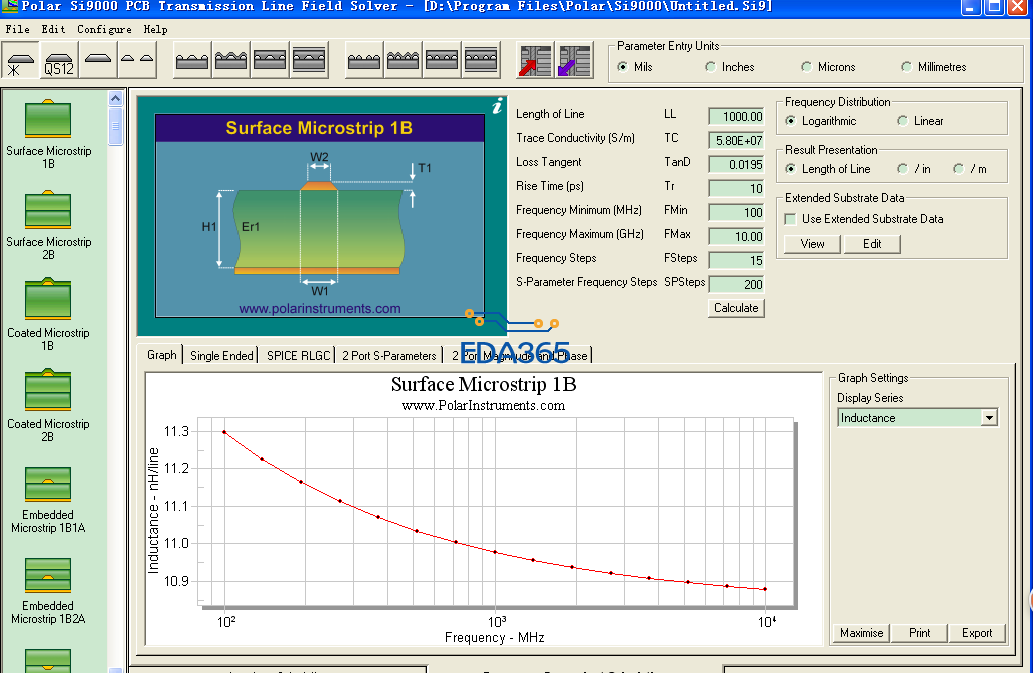
Task: Open the File menu
Action: (x=17, y=29)
